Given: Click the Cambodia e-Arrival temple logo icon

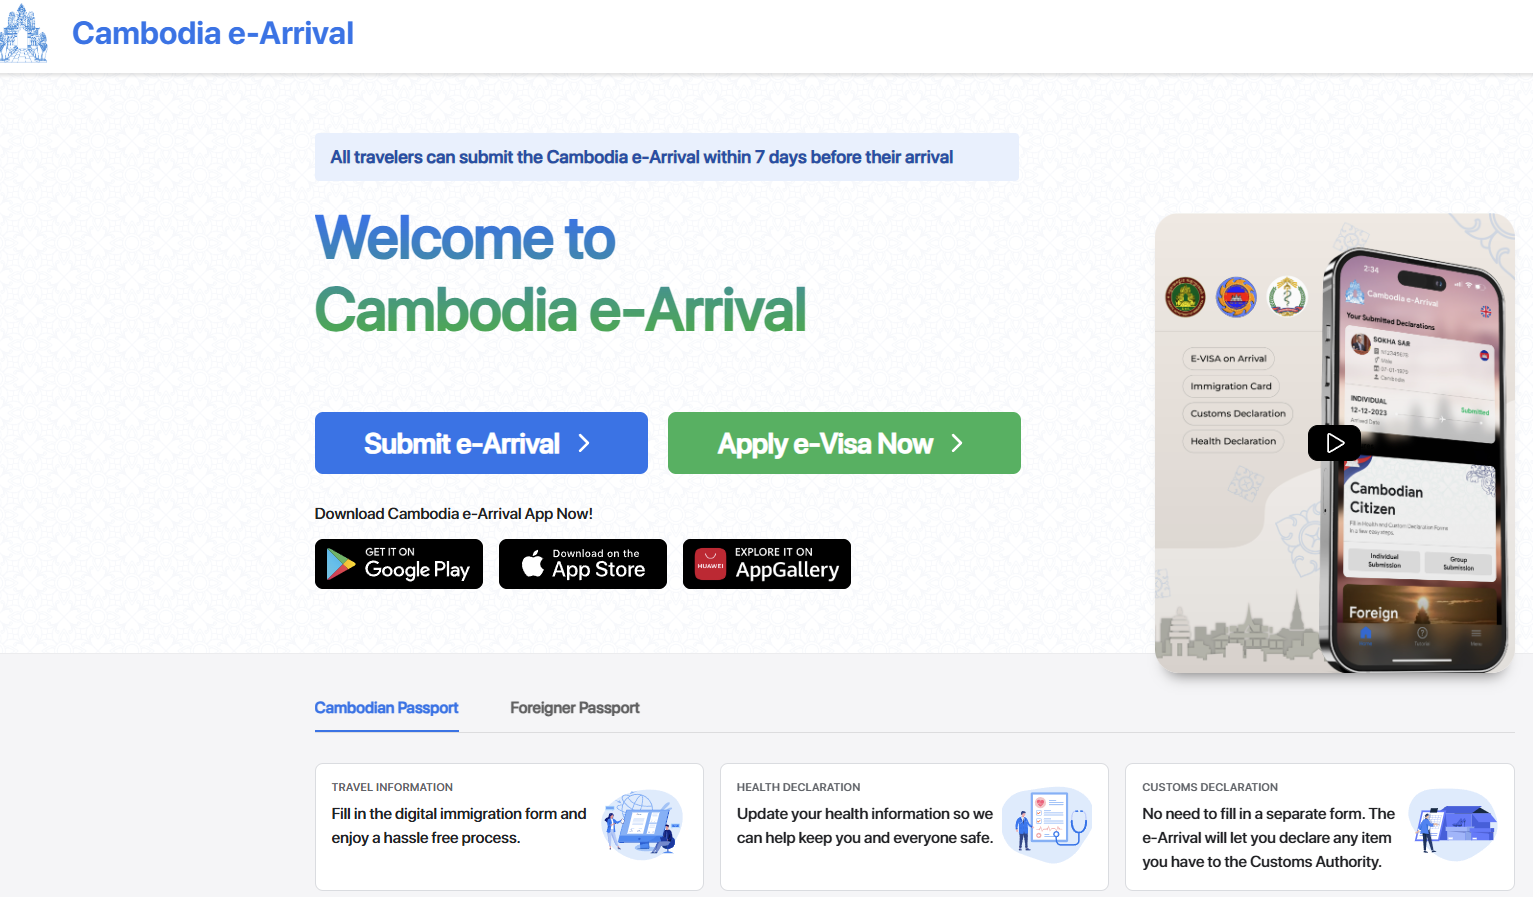Looking at the screenshot, I should (24, 34).
